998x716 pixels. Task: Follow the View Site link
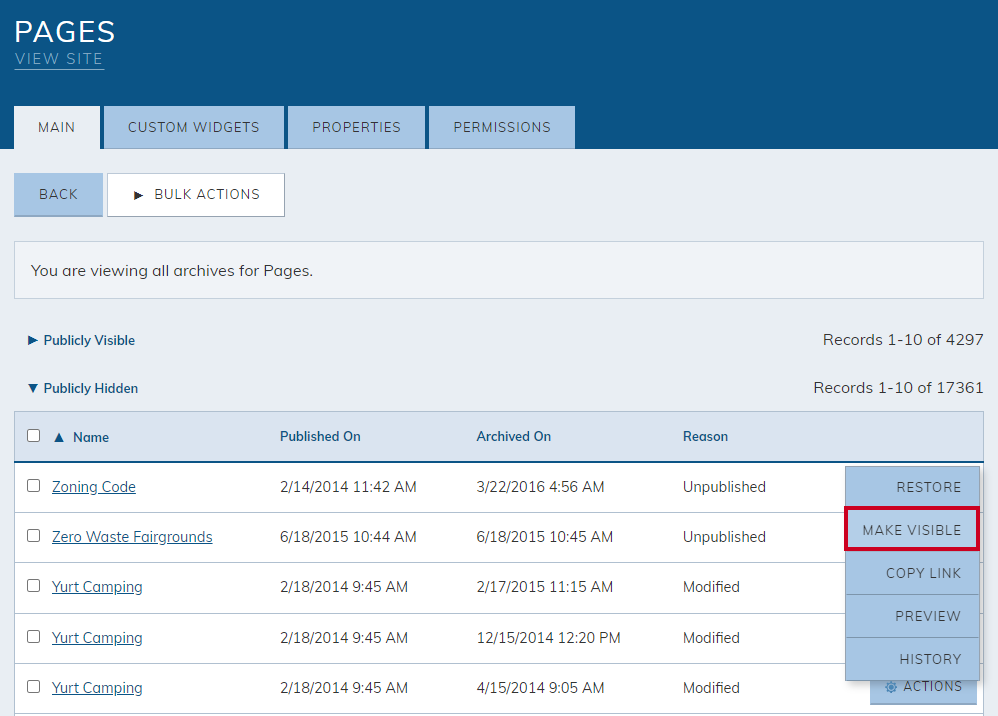[59, 59]
